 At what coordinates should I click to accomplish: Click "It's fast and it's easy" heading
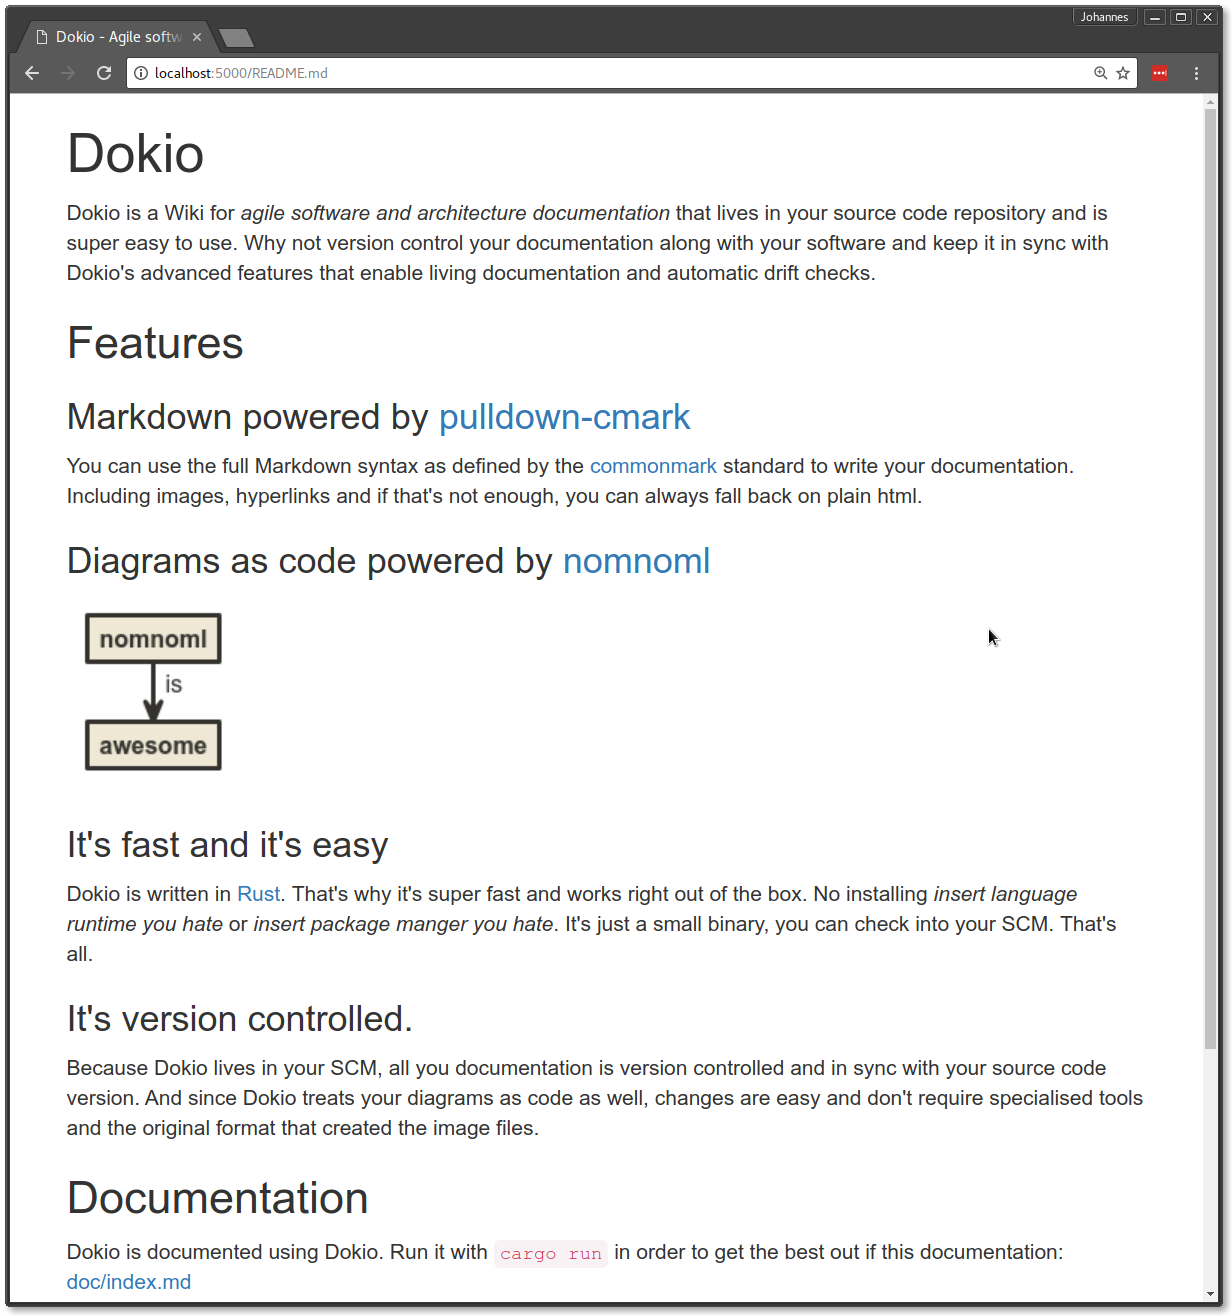pos(227,845)
